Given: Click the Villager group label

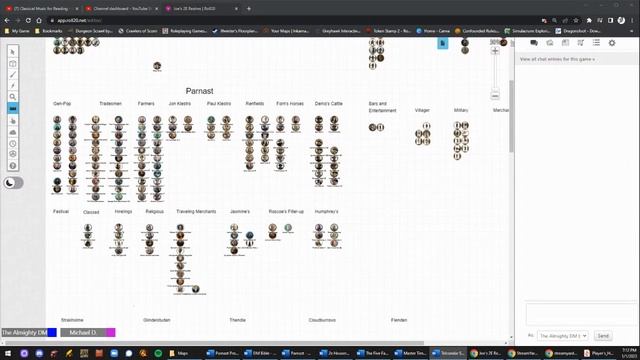Looking at the screenshot, I should click(x=422, y=110).
